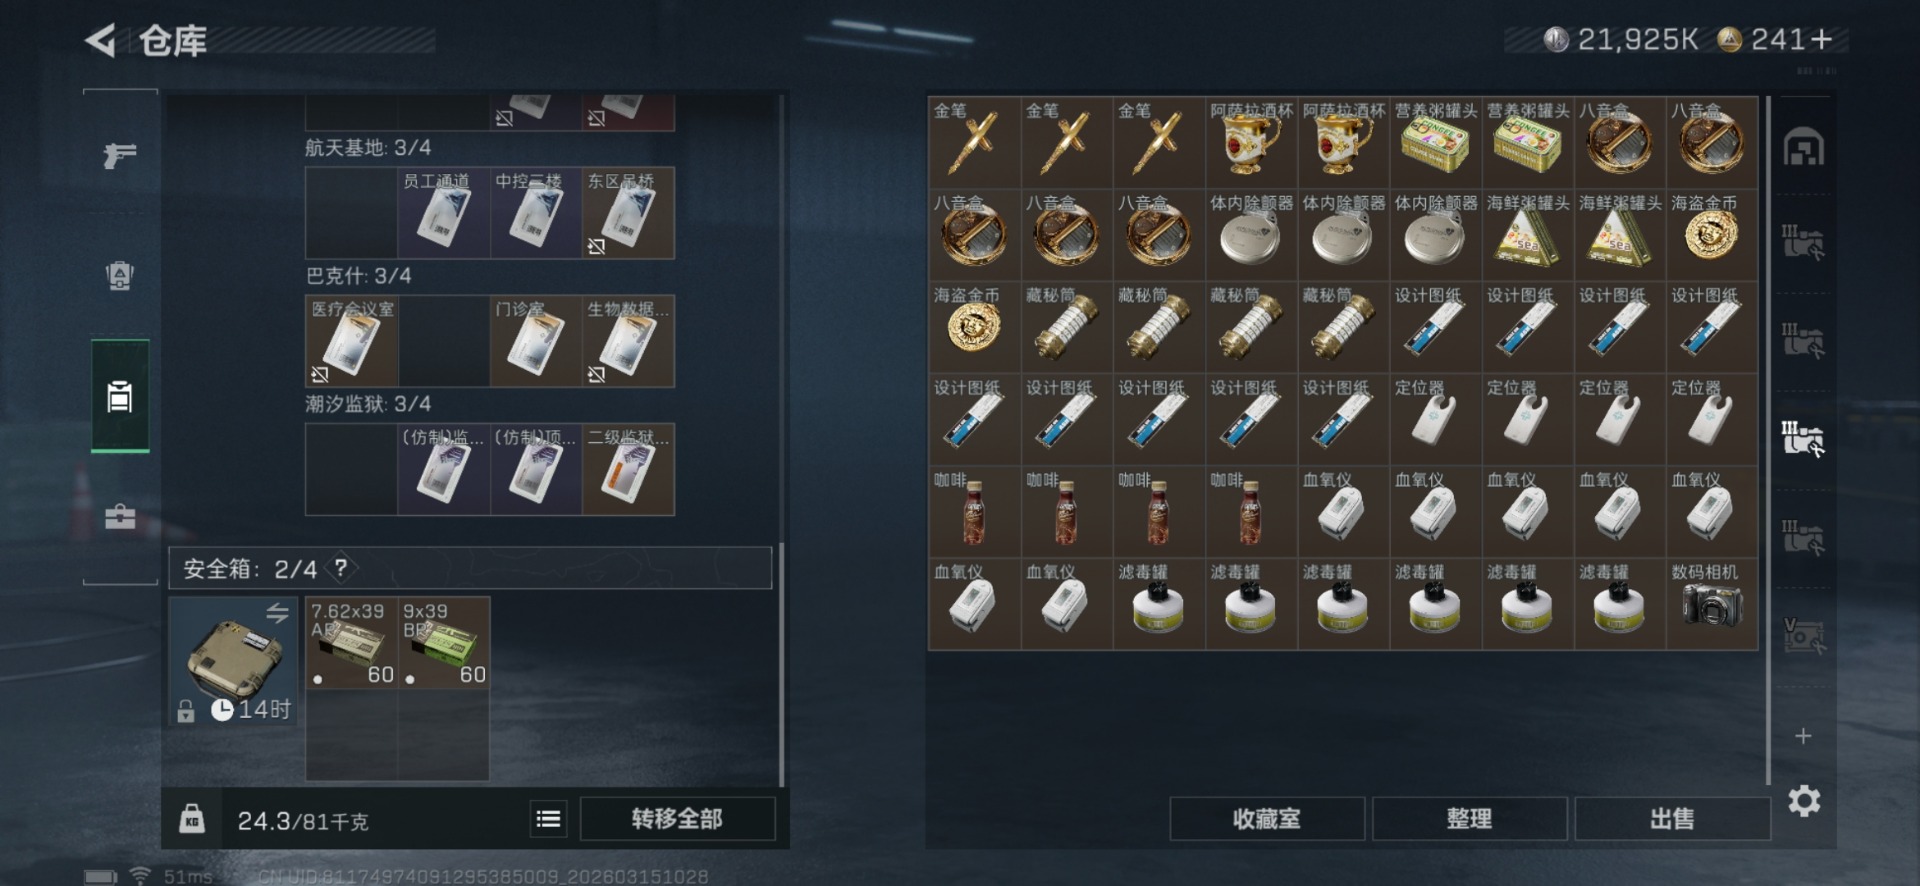The width and height of the screenshot is (1920, 886).
Task: Add a new storage page with plus icon
Action: tap(1803, 736)
